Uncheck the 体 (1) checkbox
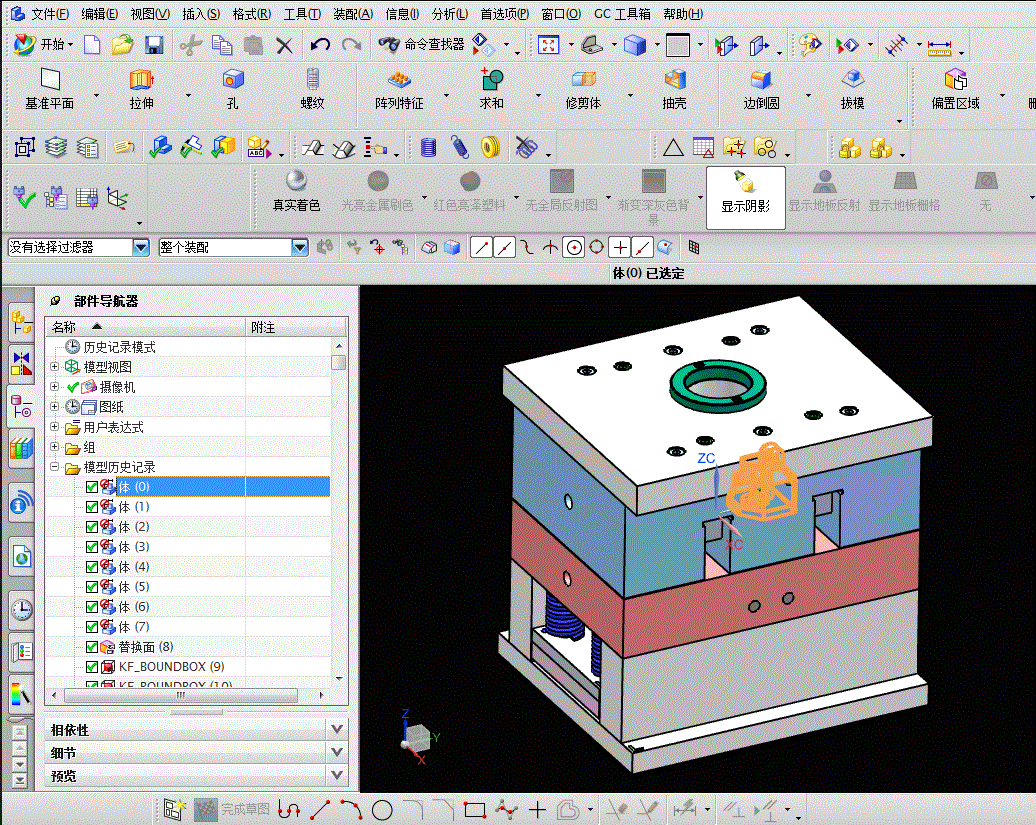1036x825 pixels. (92, 507)
